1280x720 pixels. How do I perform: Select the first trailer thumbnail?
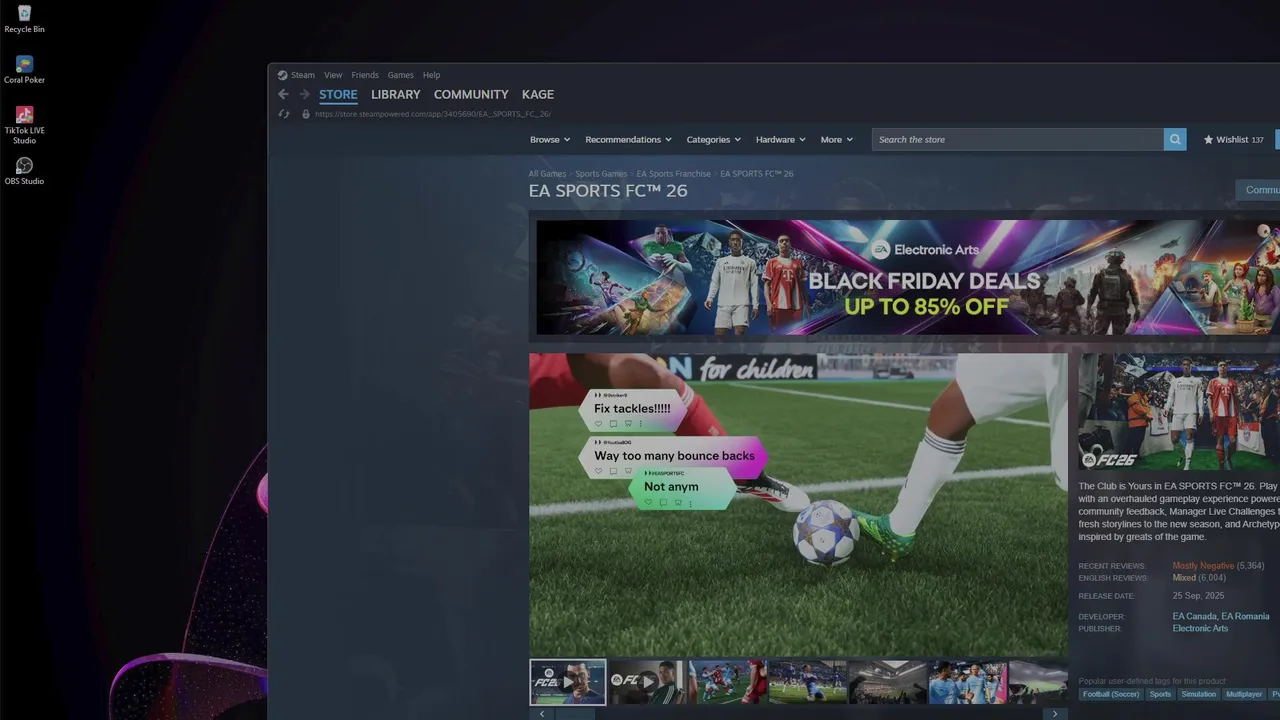point(567,682)
